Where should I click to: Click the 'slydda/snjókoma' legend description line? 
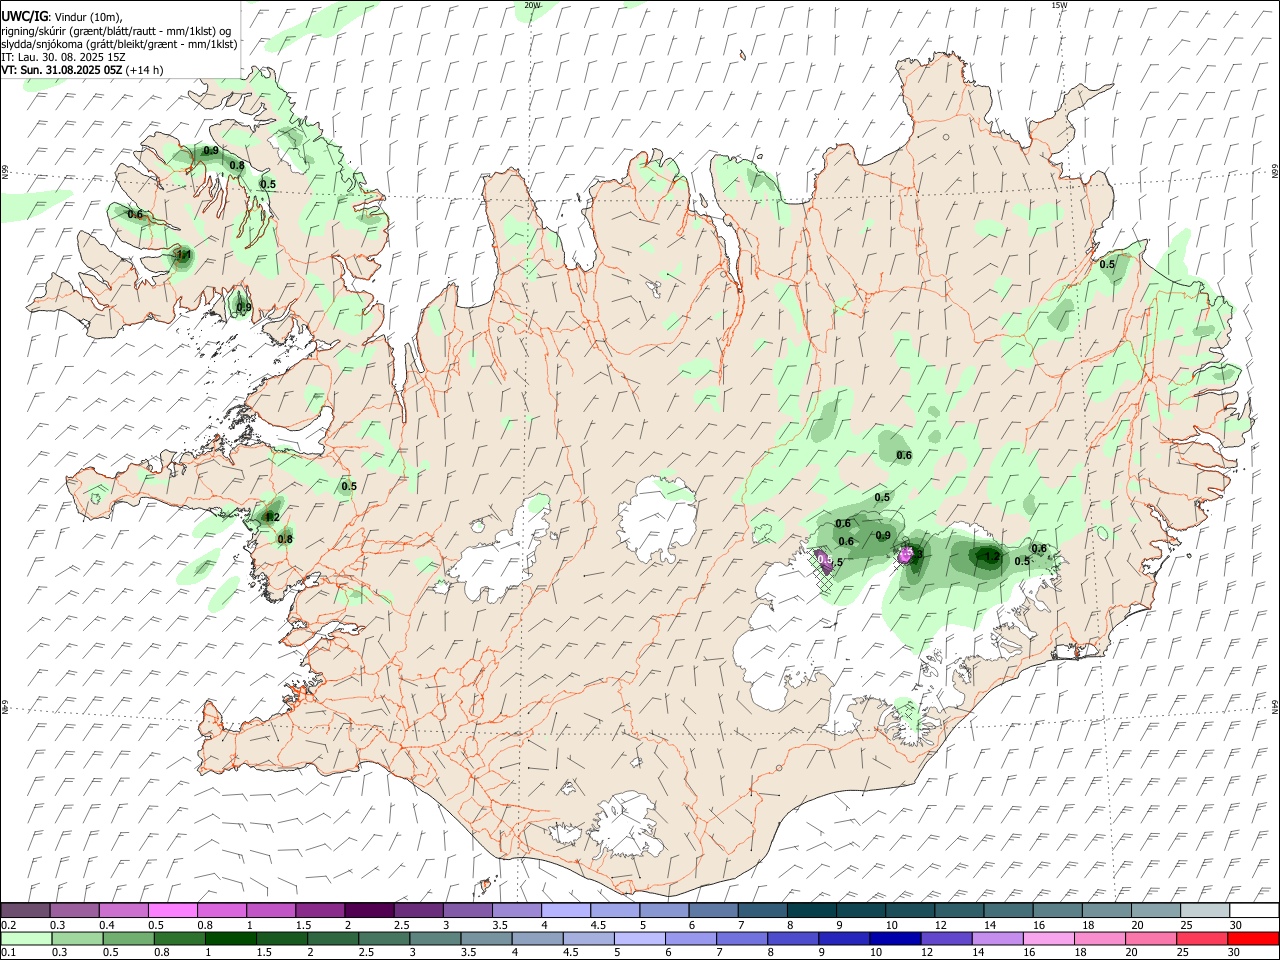119,44
